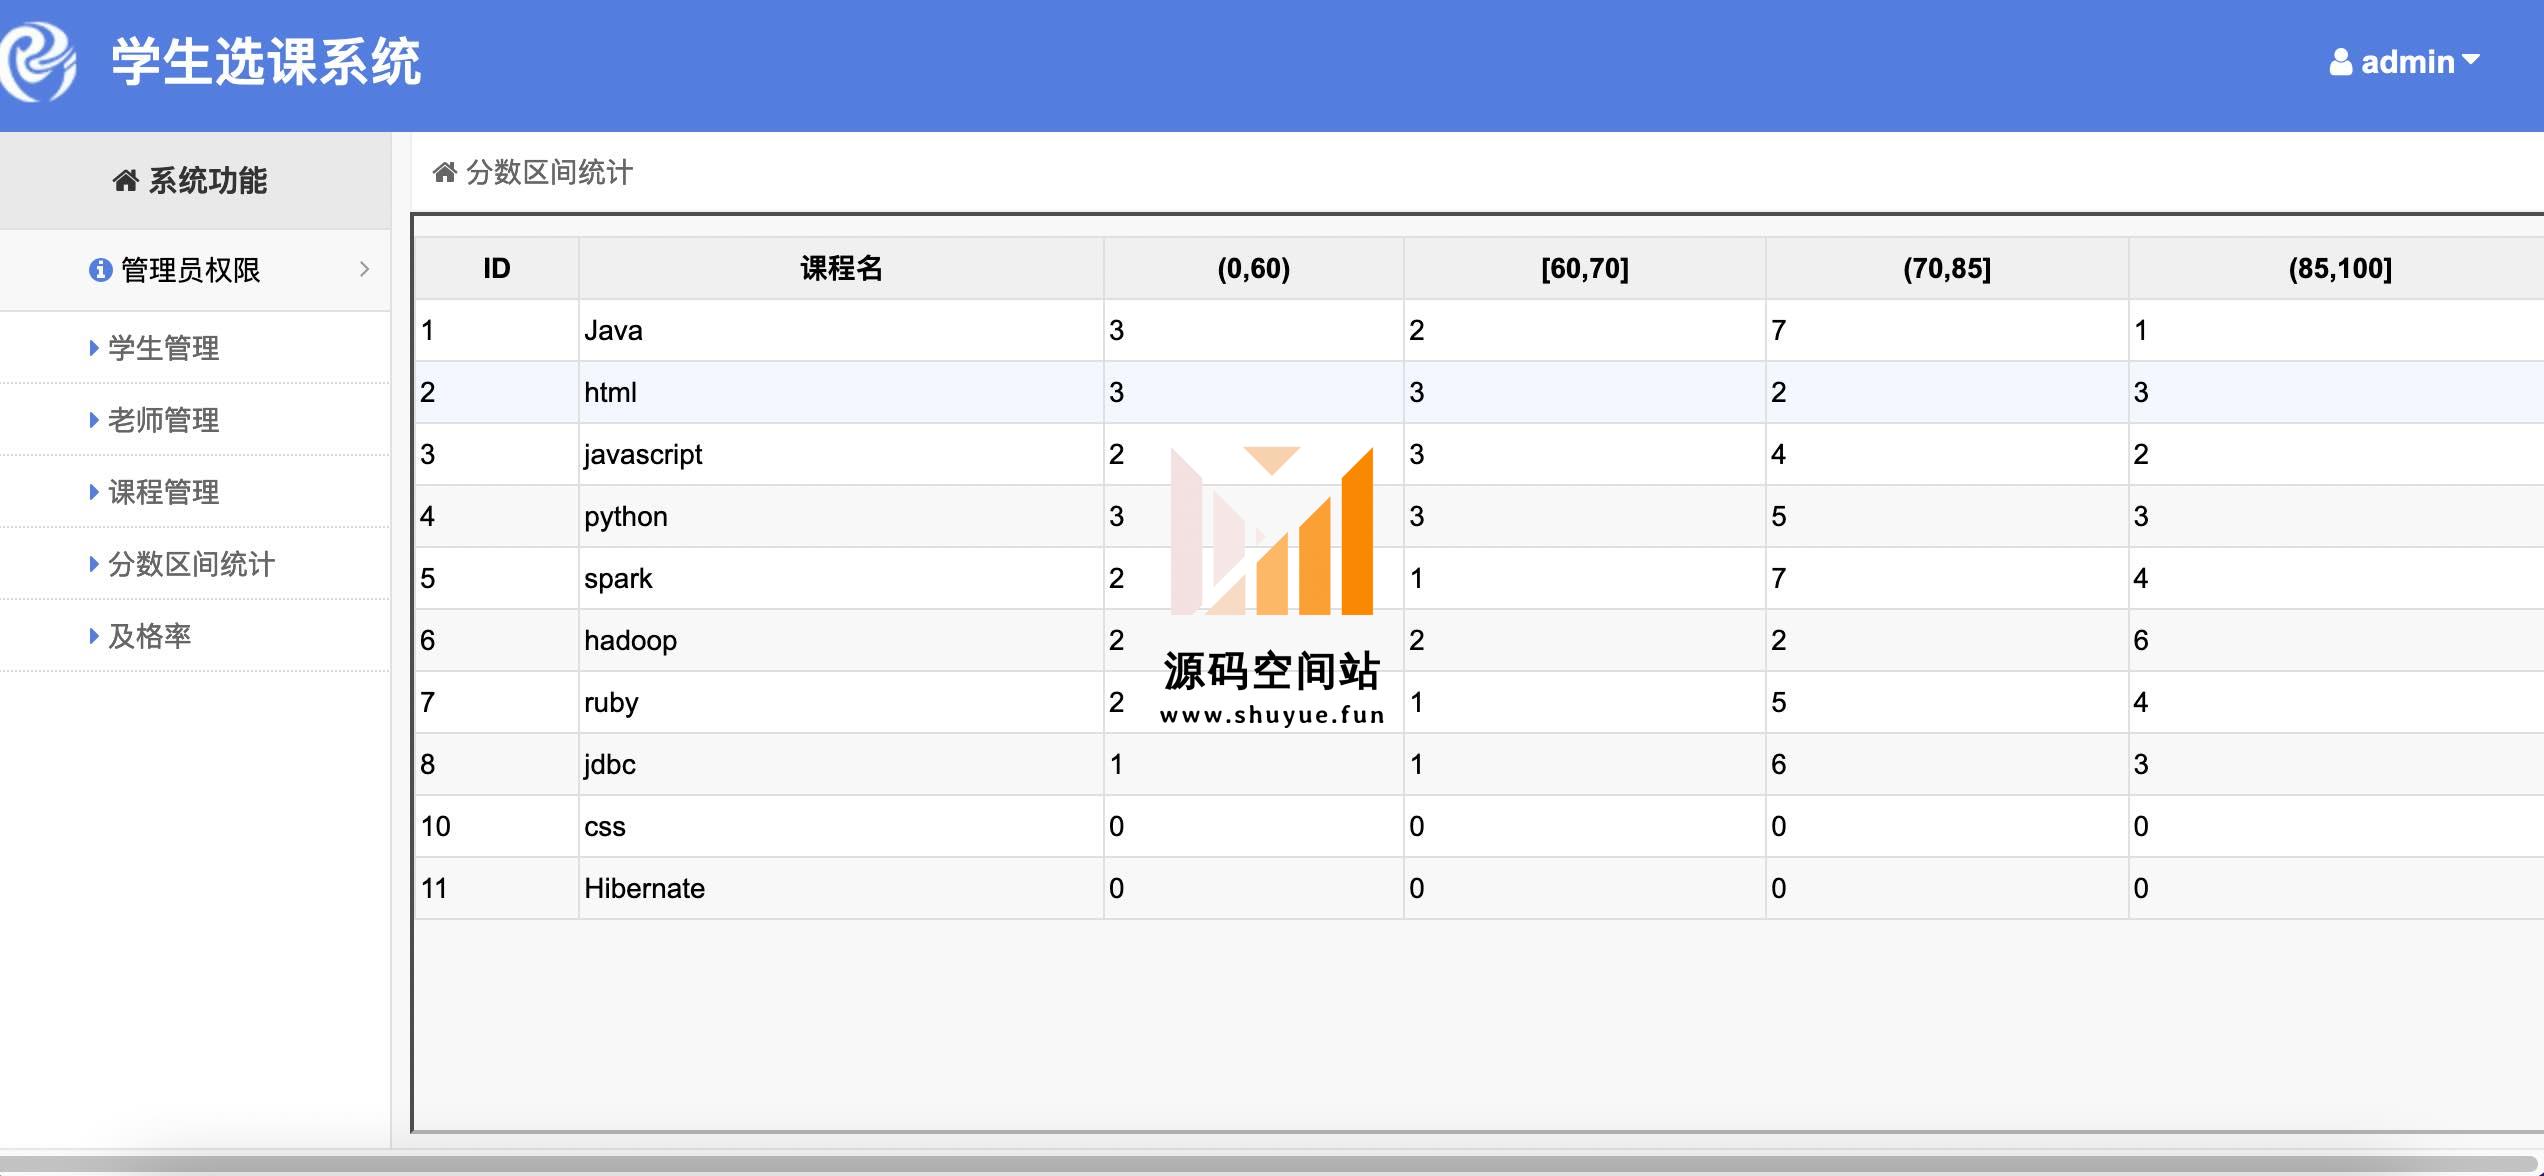Open the admin dropdown caret
The height and width of the screenshot is (1176, 2544).
2471,60
